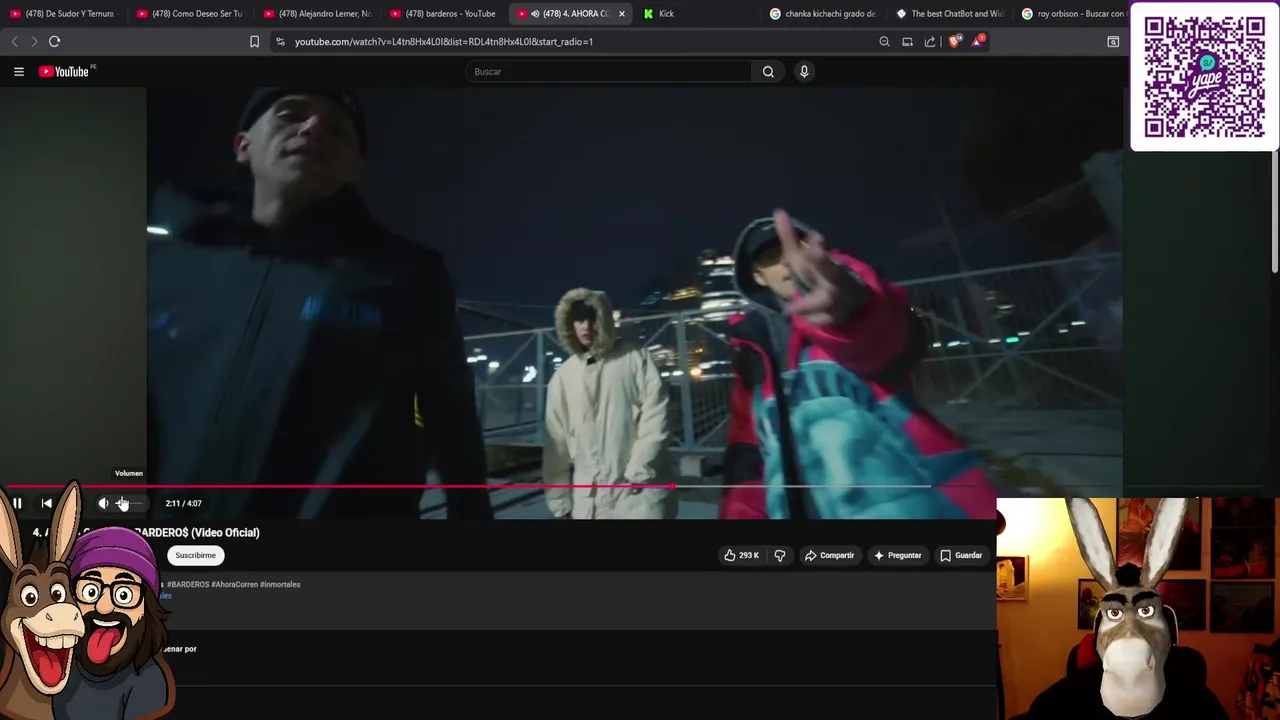Pause the video with the pause button
The width and height of the screenshot is (1280, 720).
point(17,503)
